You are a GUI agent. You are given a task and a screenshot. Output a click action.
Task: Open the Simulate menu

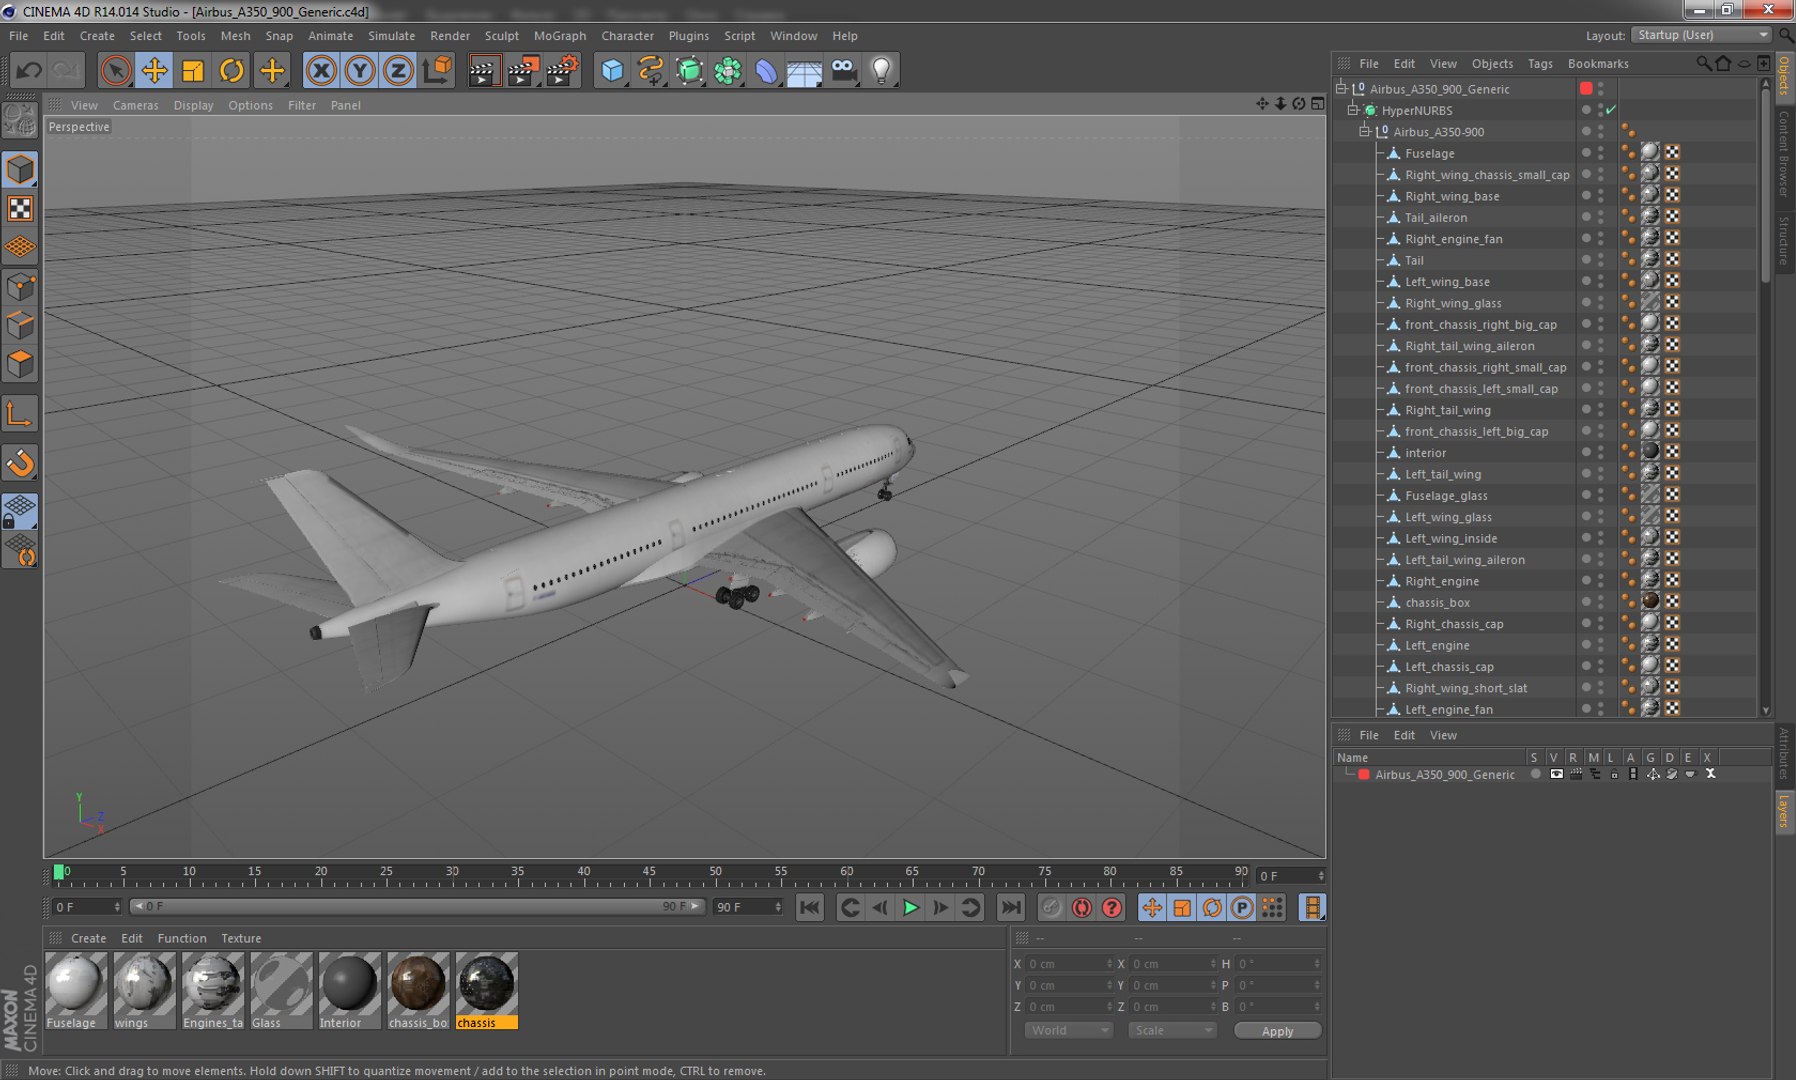coord(391,35)
